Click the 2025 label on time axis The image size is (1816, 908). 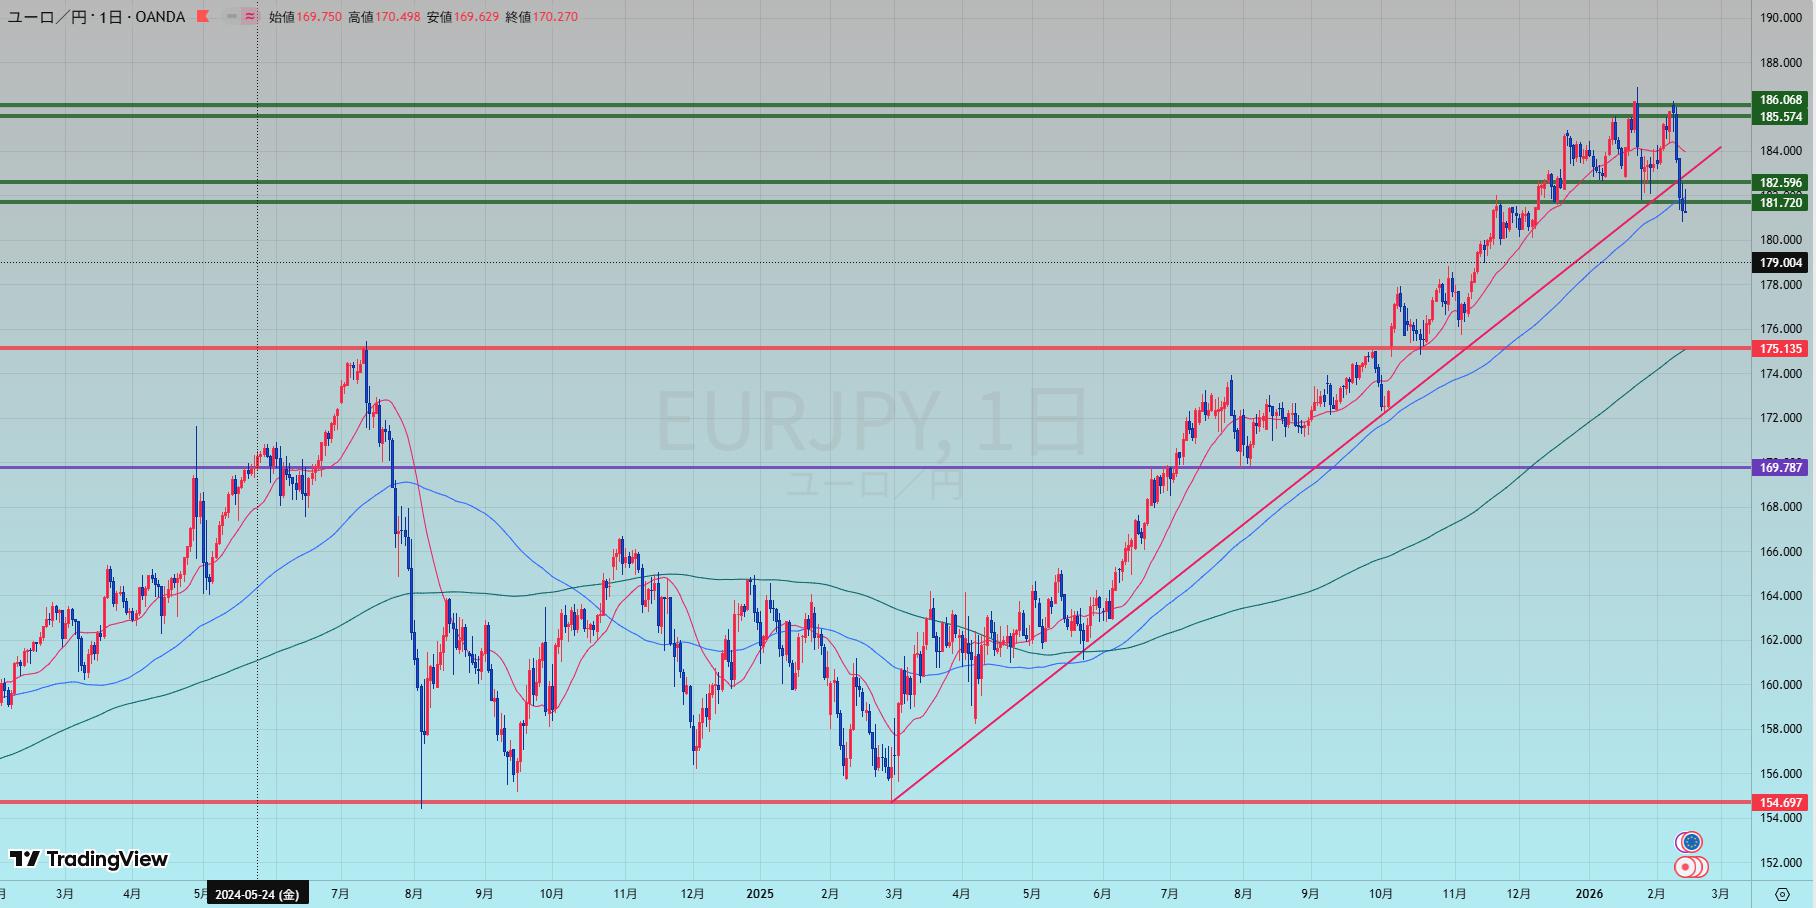pyautogui.click(x=760, y=894)
